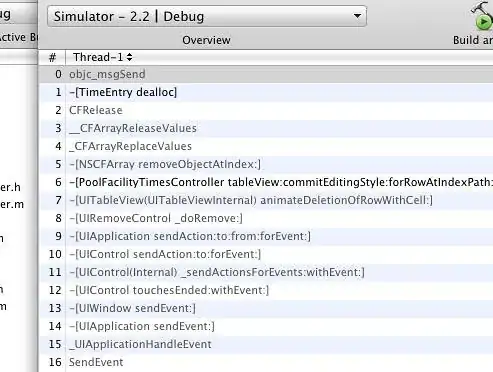Select NSCFArray removeObjectAtIndex: frame

(266, 164)
